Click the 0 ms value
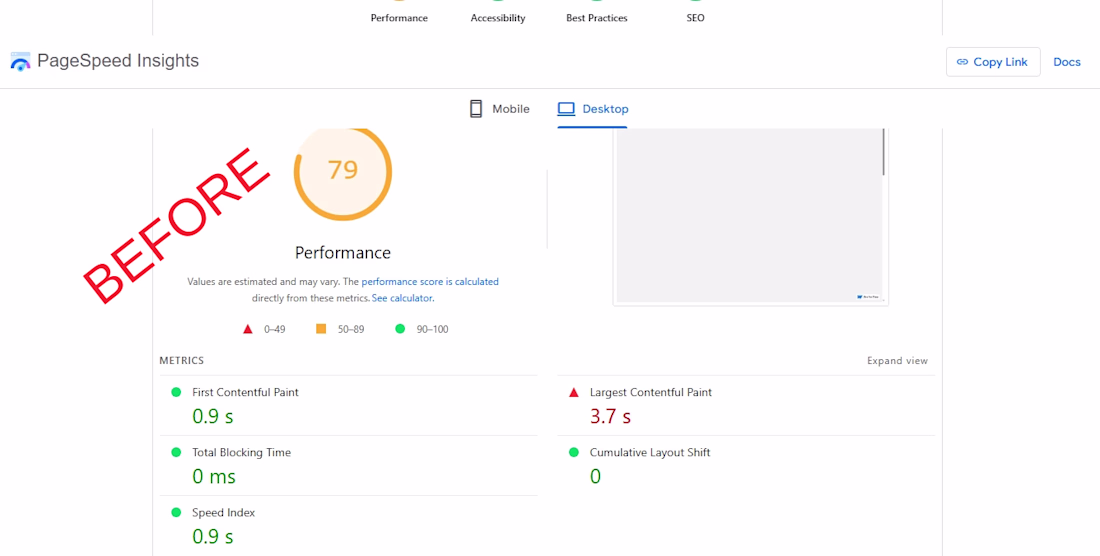 tap(214, 477)
